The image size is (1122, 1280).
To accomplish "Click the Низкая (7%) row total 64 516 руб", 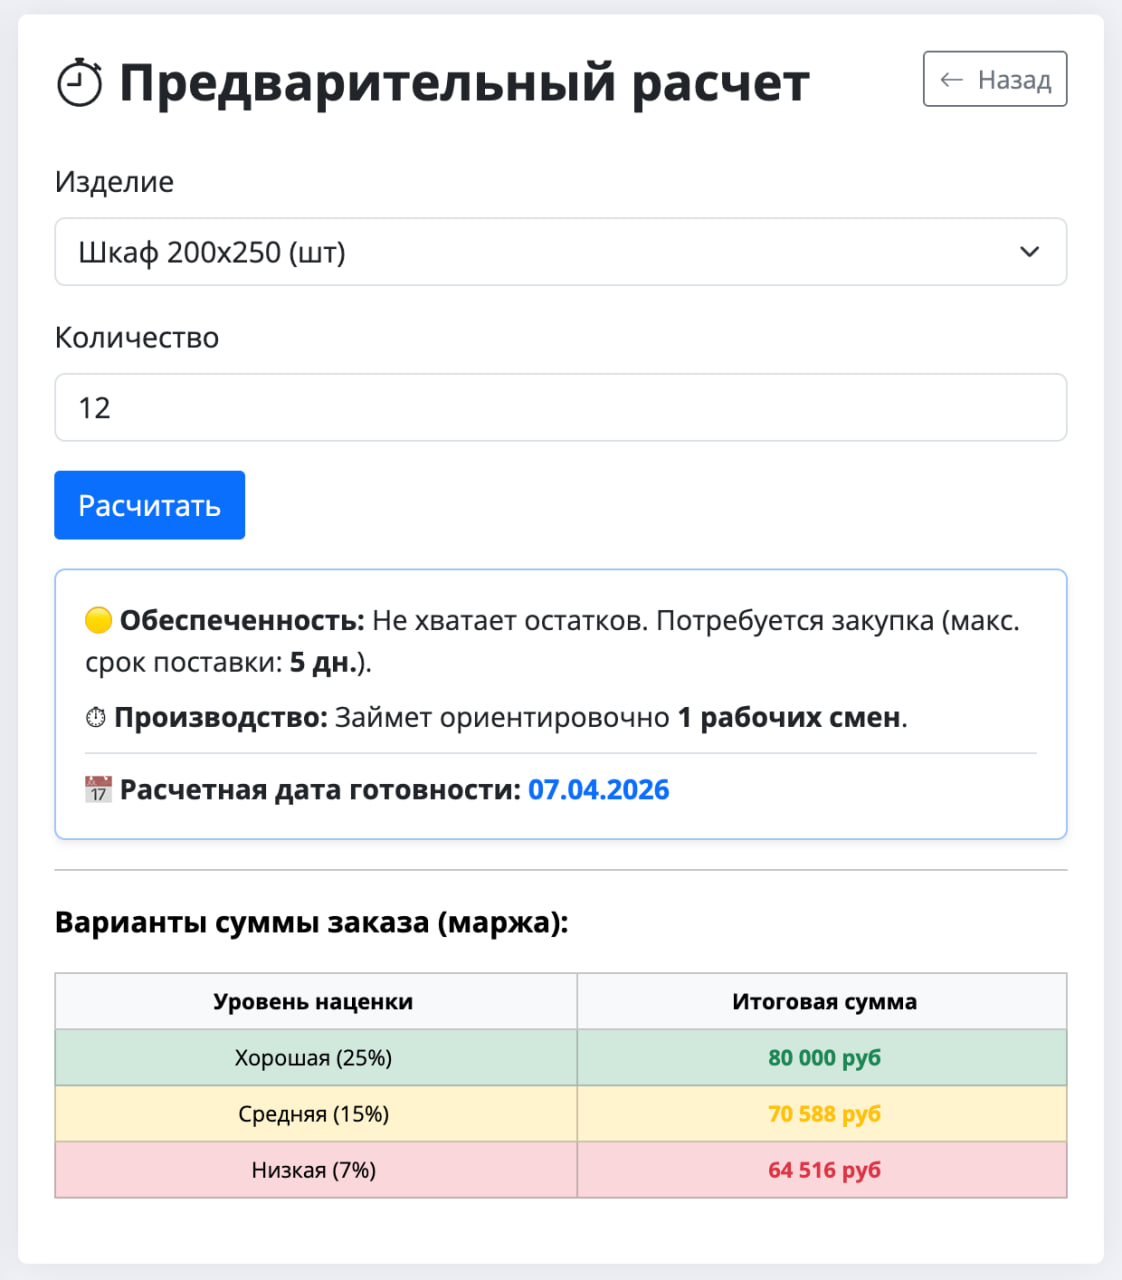I will [x=823, y=1170].
